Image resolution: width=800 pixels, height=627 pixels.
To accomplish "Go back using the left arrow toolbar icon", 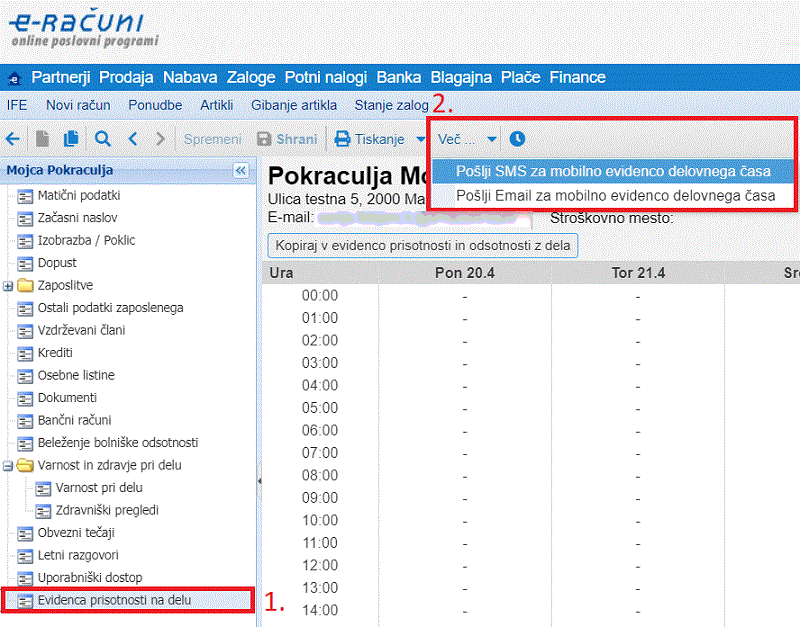I will point(13,139).
